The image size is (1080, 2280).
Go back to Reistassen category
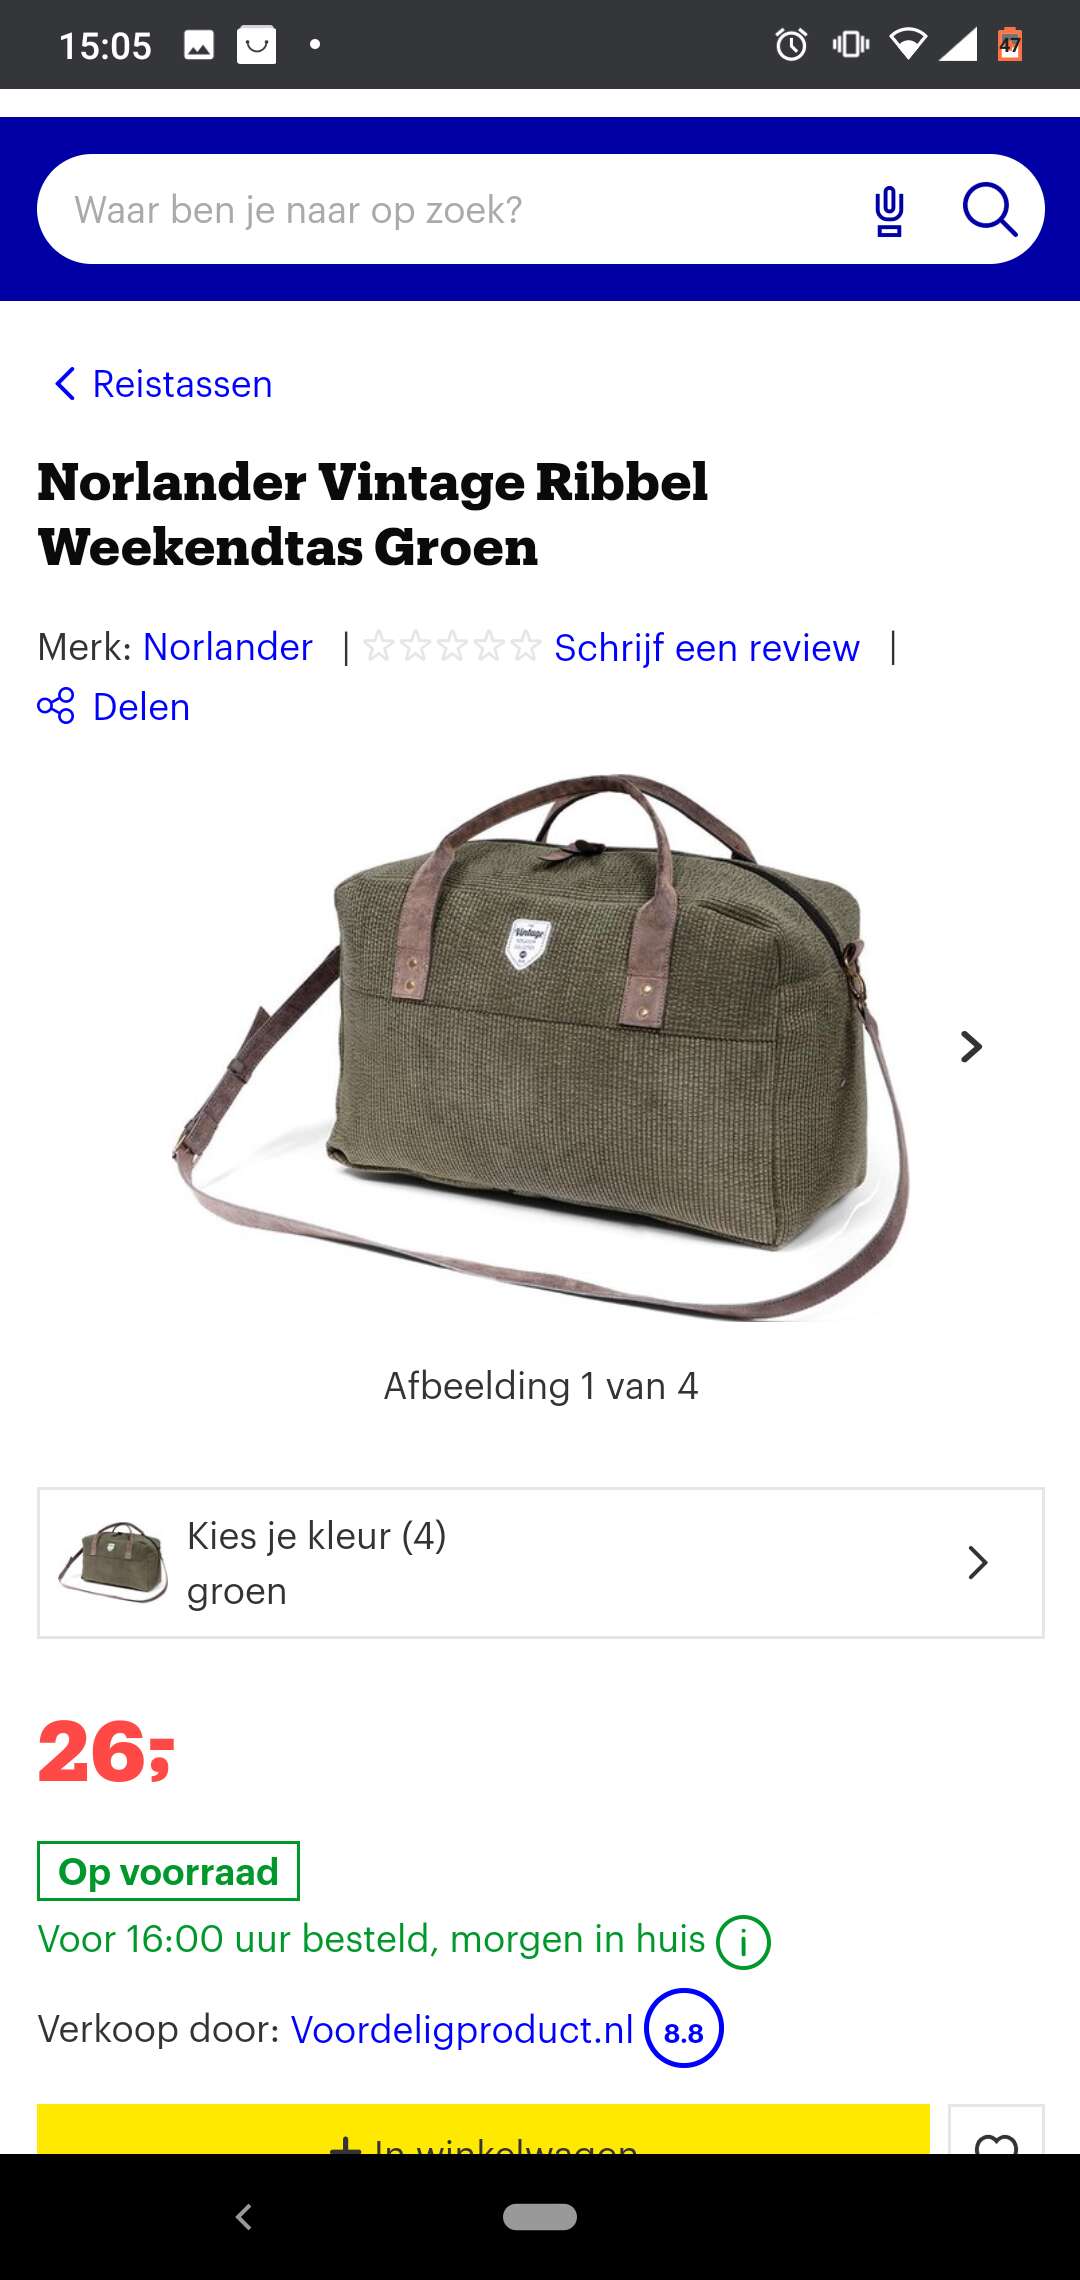pos(163,384)
